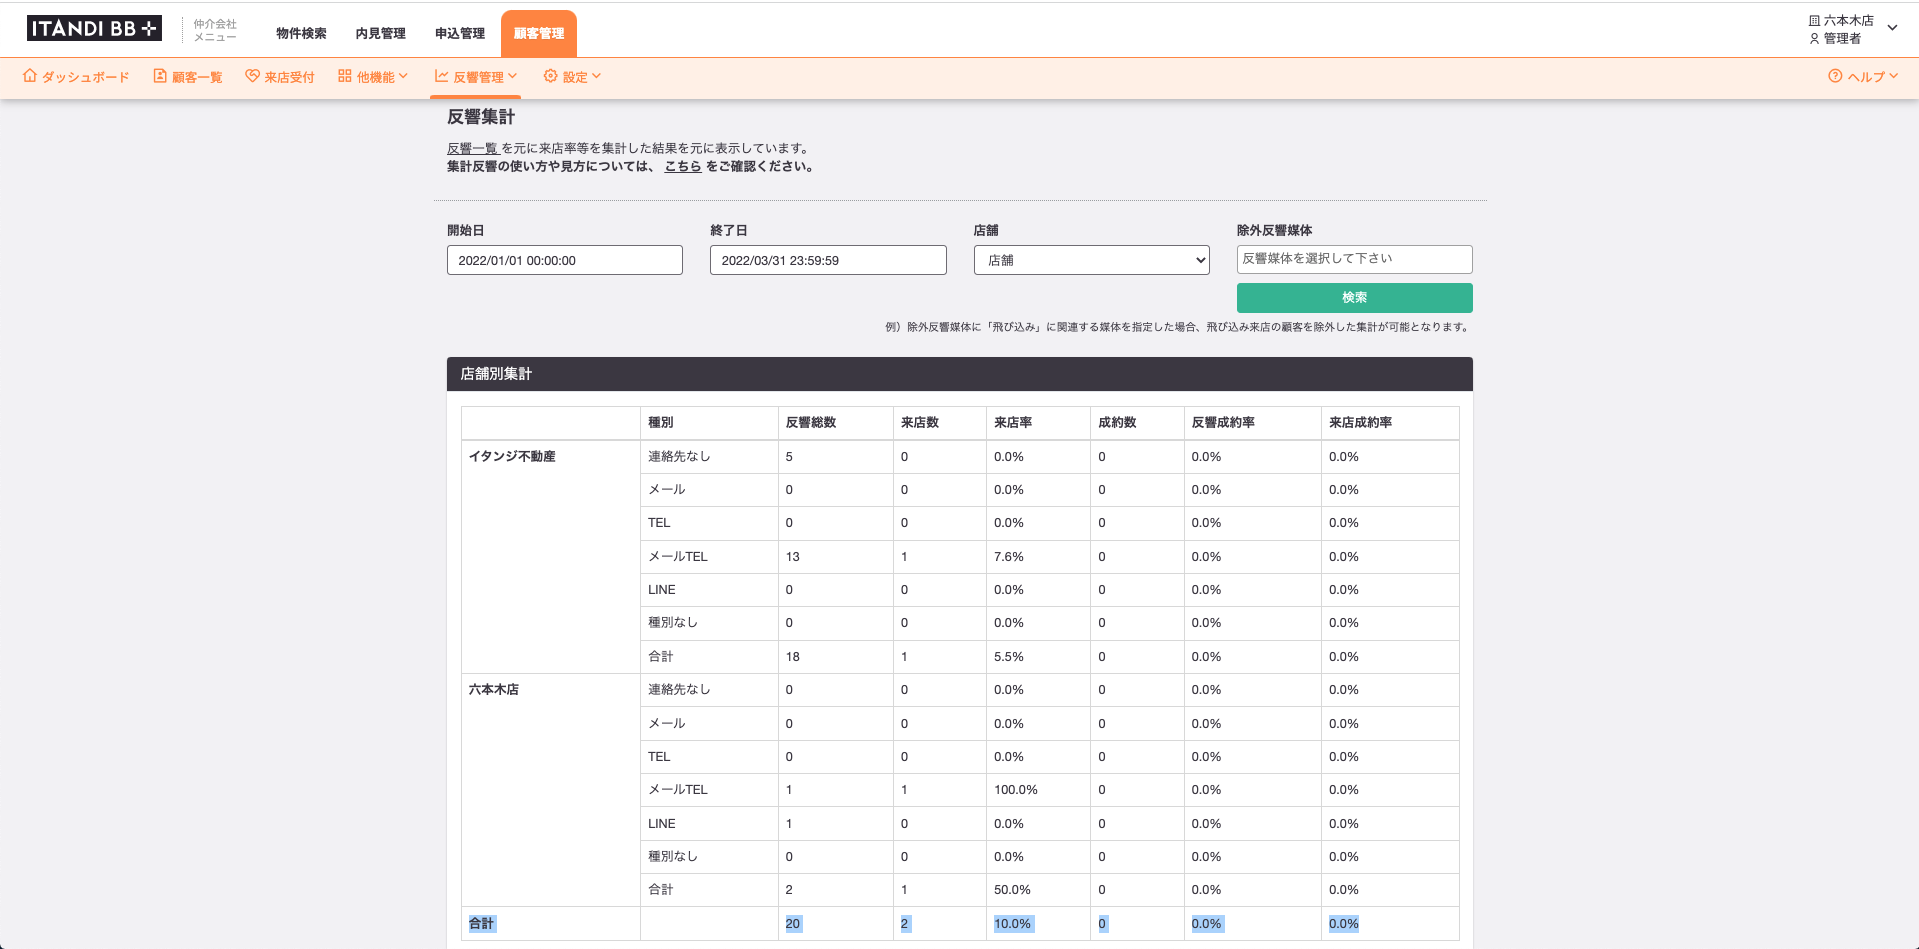Click the 六本木店 row label in table

494,690
